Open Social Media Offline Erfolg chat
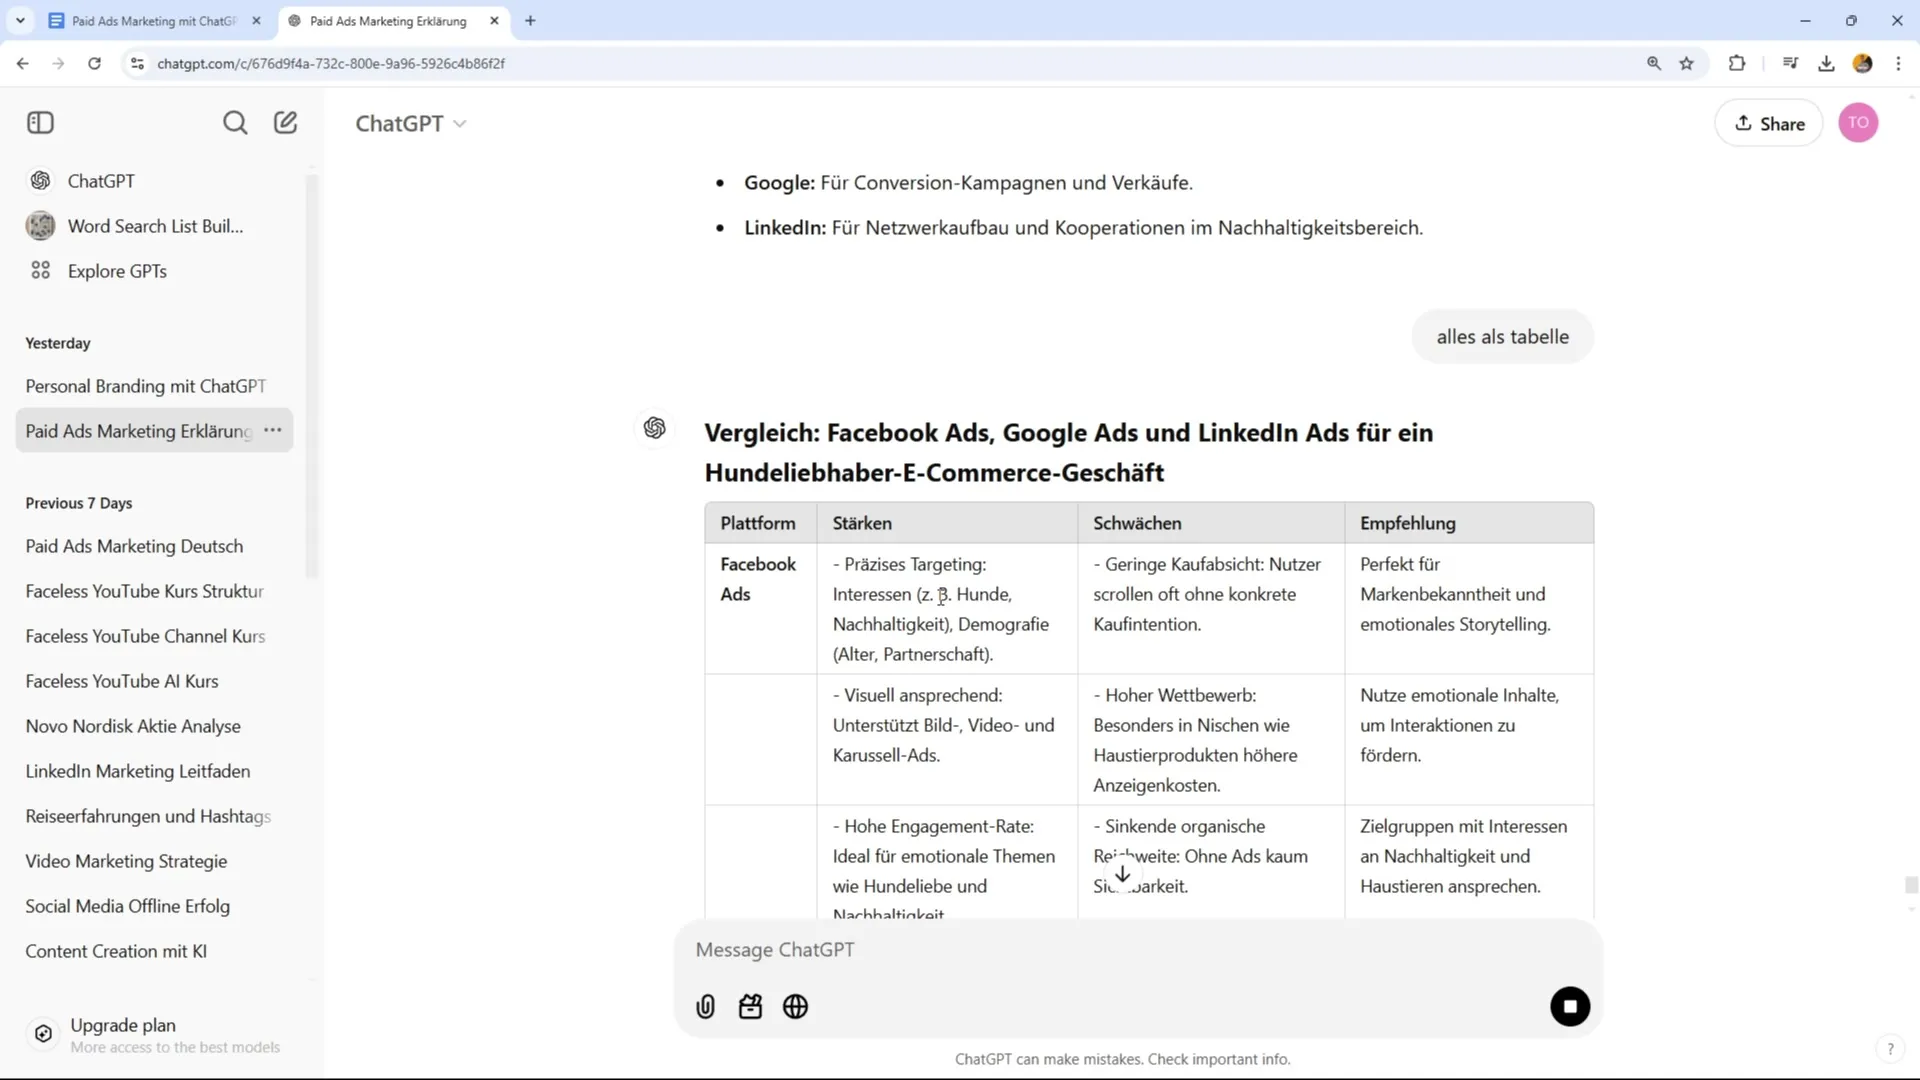Viewport: 1920px width, 1080px height. pos(155,906)
